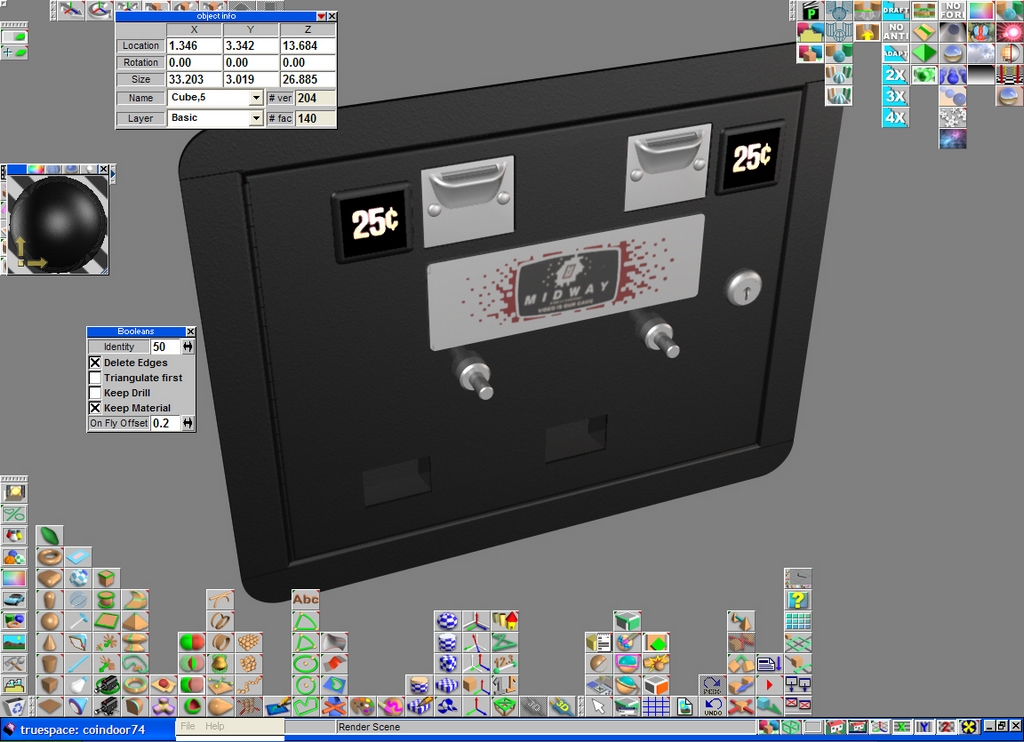
Task: Click the Undo icon
Action: [712, 708]
